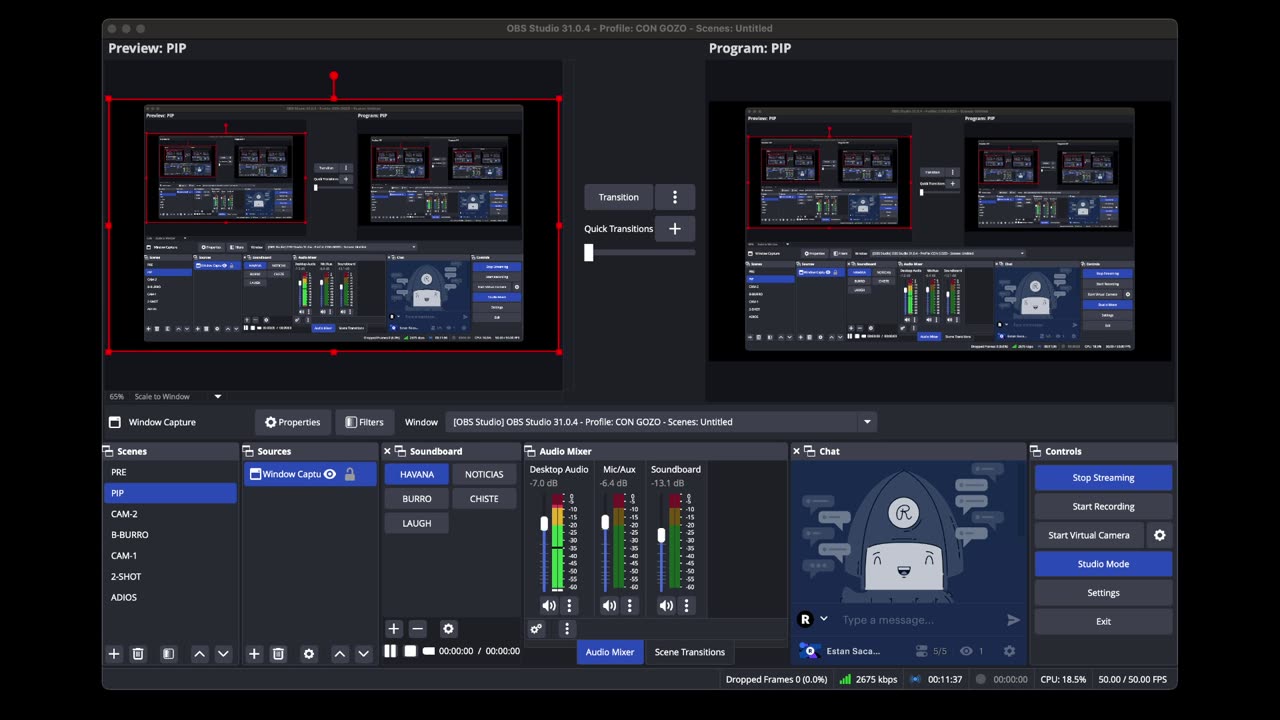Open preview scale dropdown arrow
This screenshot has height=720, width=1280.
(x=218, y=397)
